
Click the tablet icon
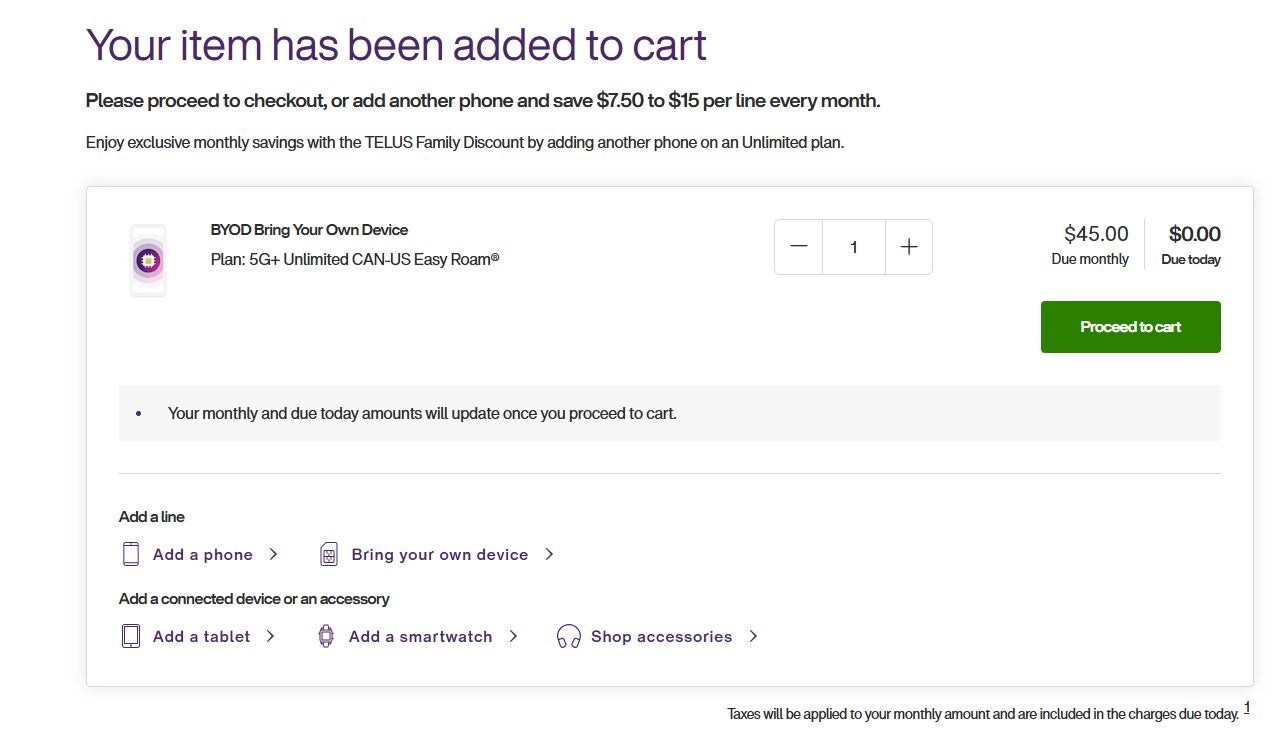click(x=131, y=636)
